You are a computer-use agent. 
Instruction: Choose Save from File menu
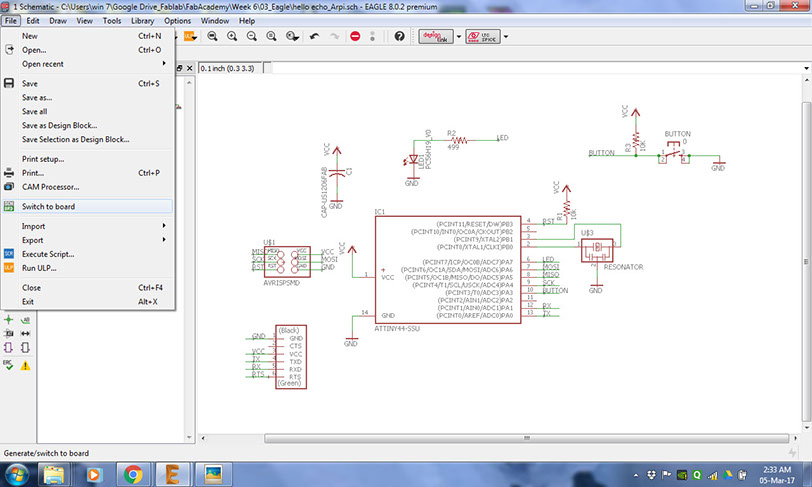click(88, 83)
